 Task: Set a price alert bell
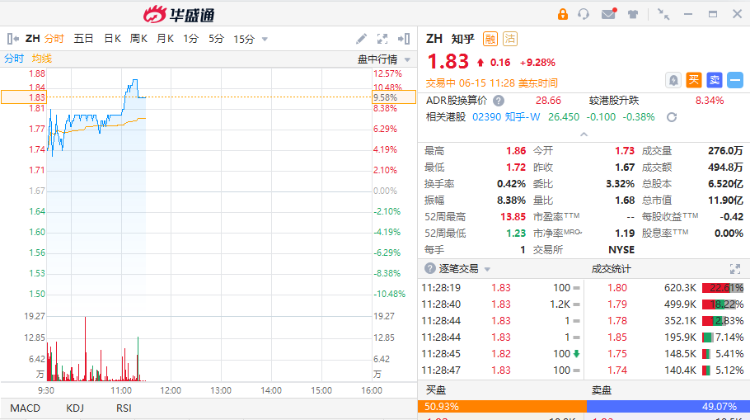coord(673,80)
